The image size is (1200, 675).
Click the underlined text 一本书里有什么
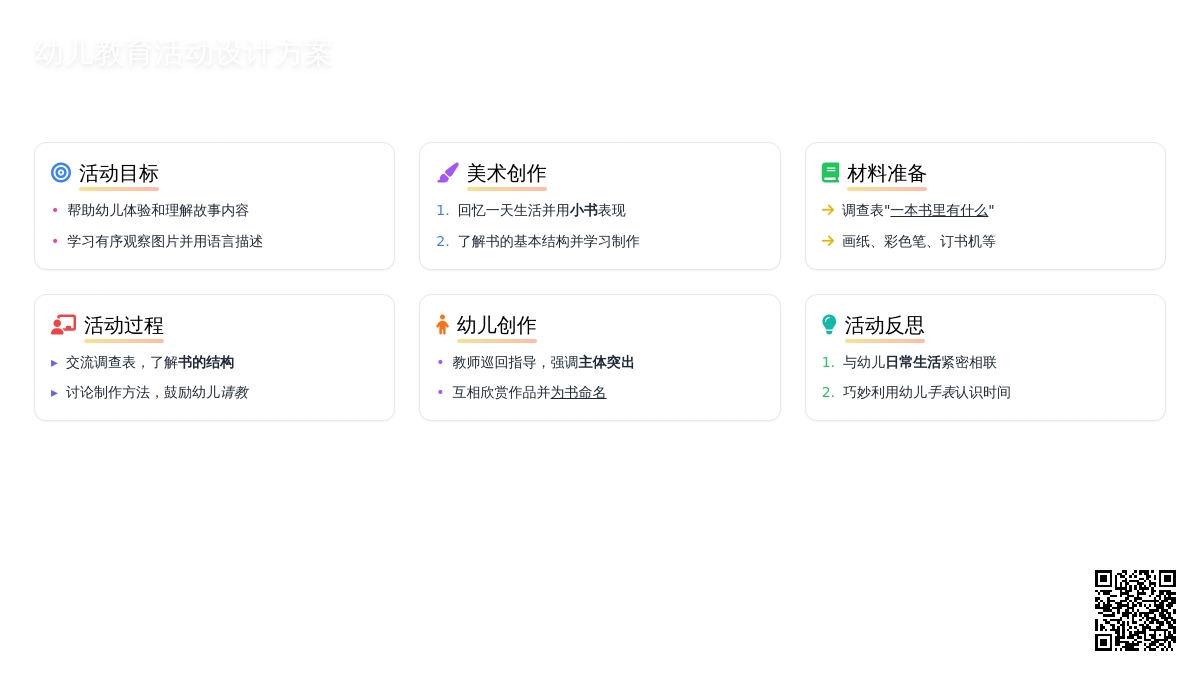939,210
